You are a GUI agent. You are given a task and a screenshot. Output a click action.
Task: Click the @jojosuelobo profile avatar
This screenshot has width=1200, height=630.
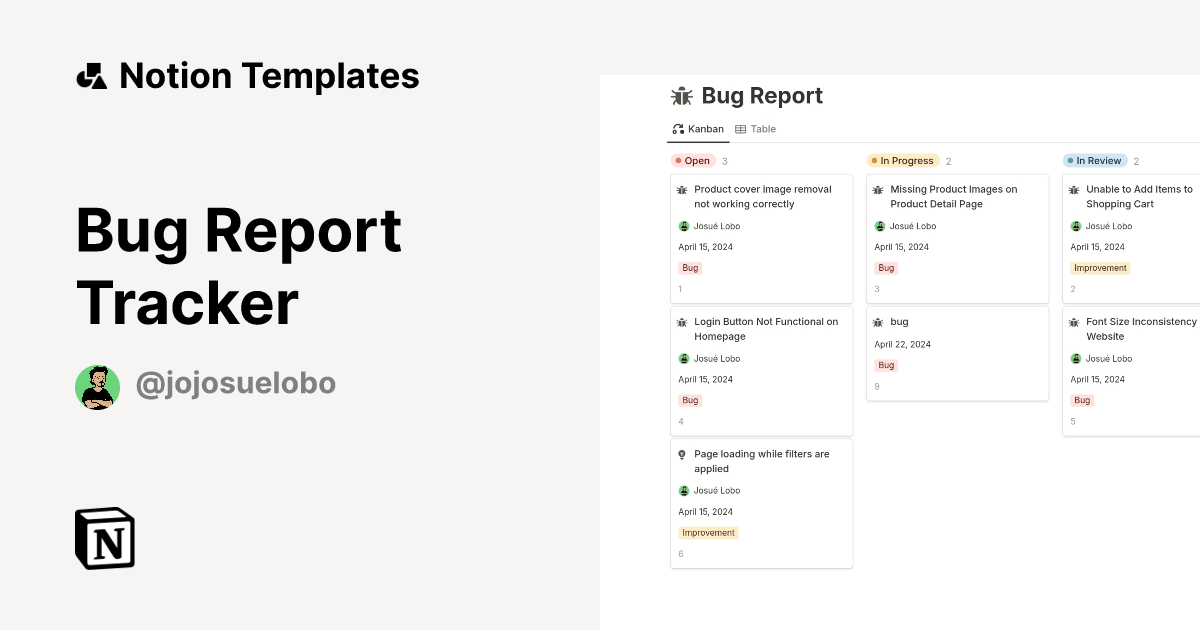97,387
